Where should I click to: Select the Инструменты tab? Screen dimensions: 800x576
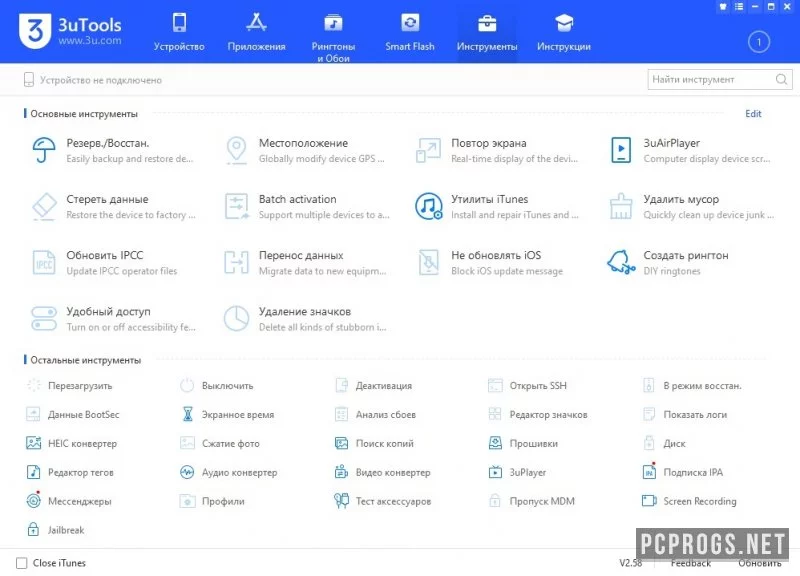[x=487, y=32]
